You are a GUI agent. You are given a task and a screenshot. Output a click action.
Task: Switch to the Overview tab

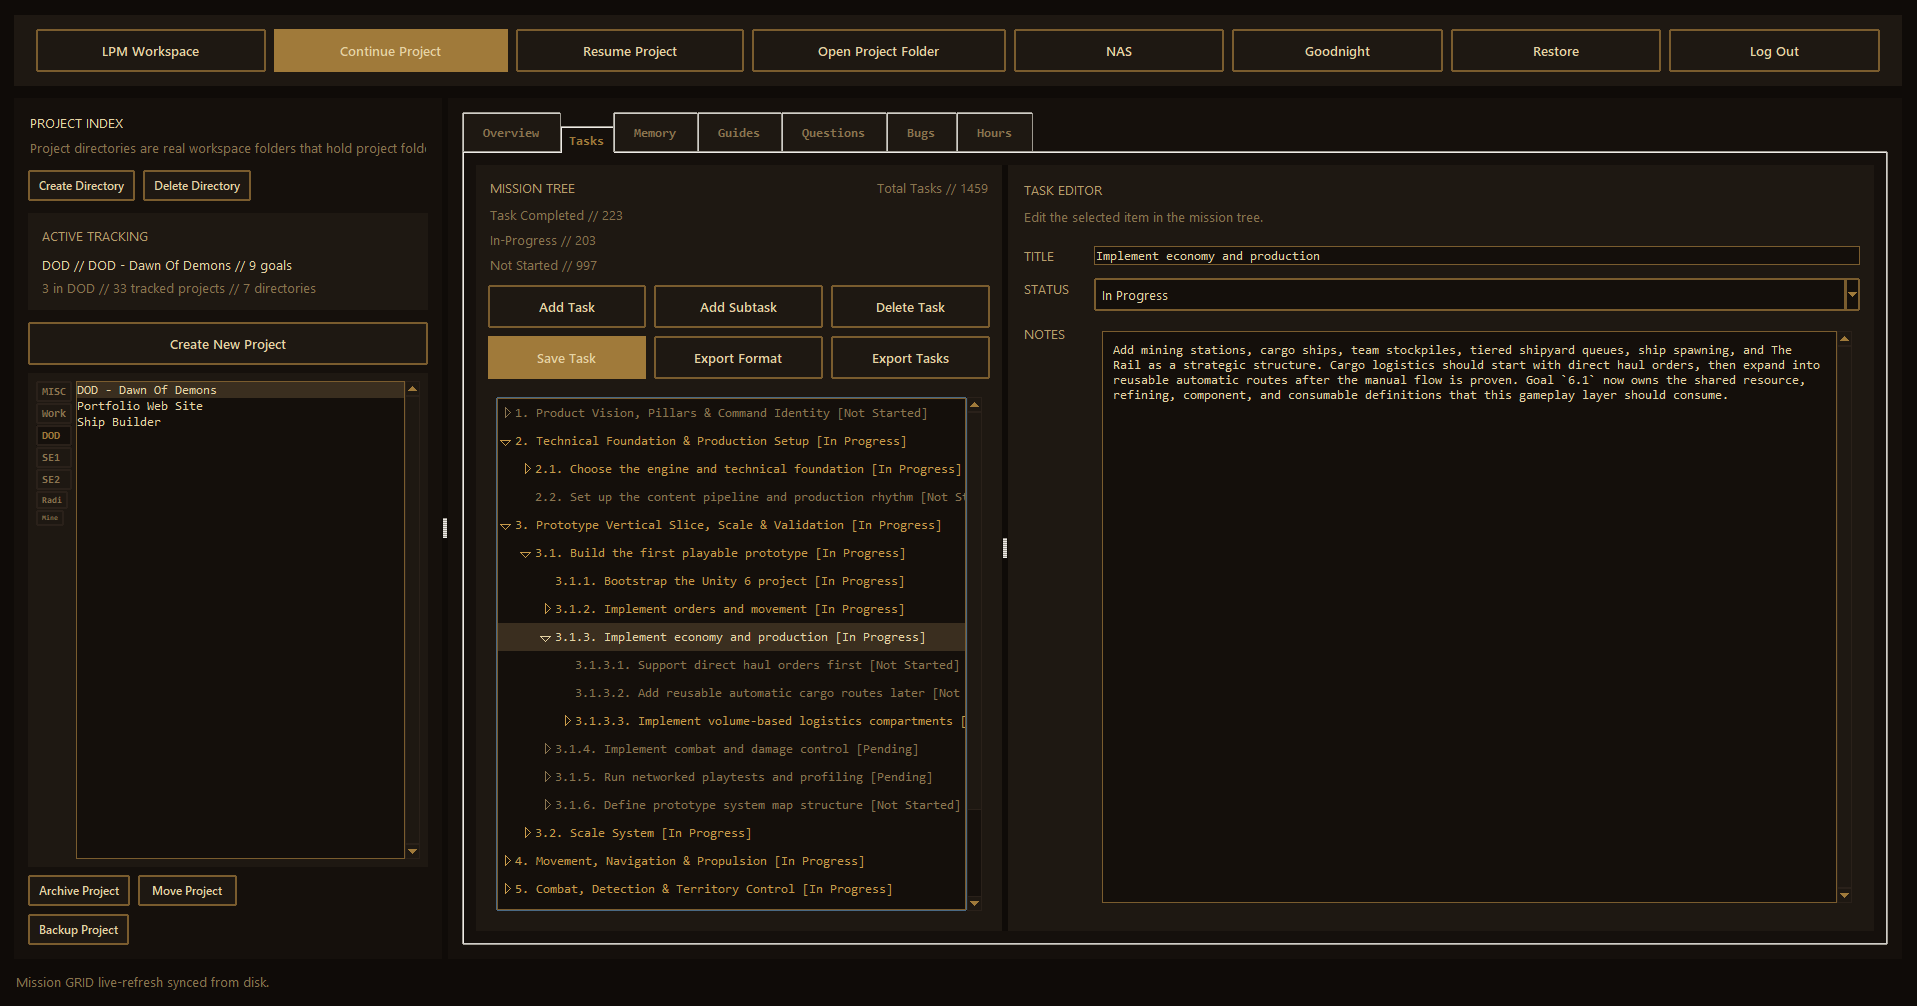511,133
